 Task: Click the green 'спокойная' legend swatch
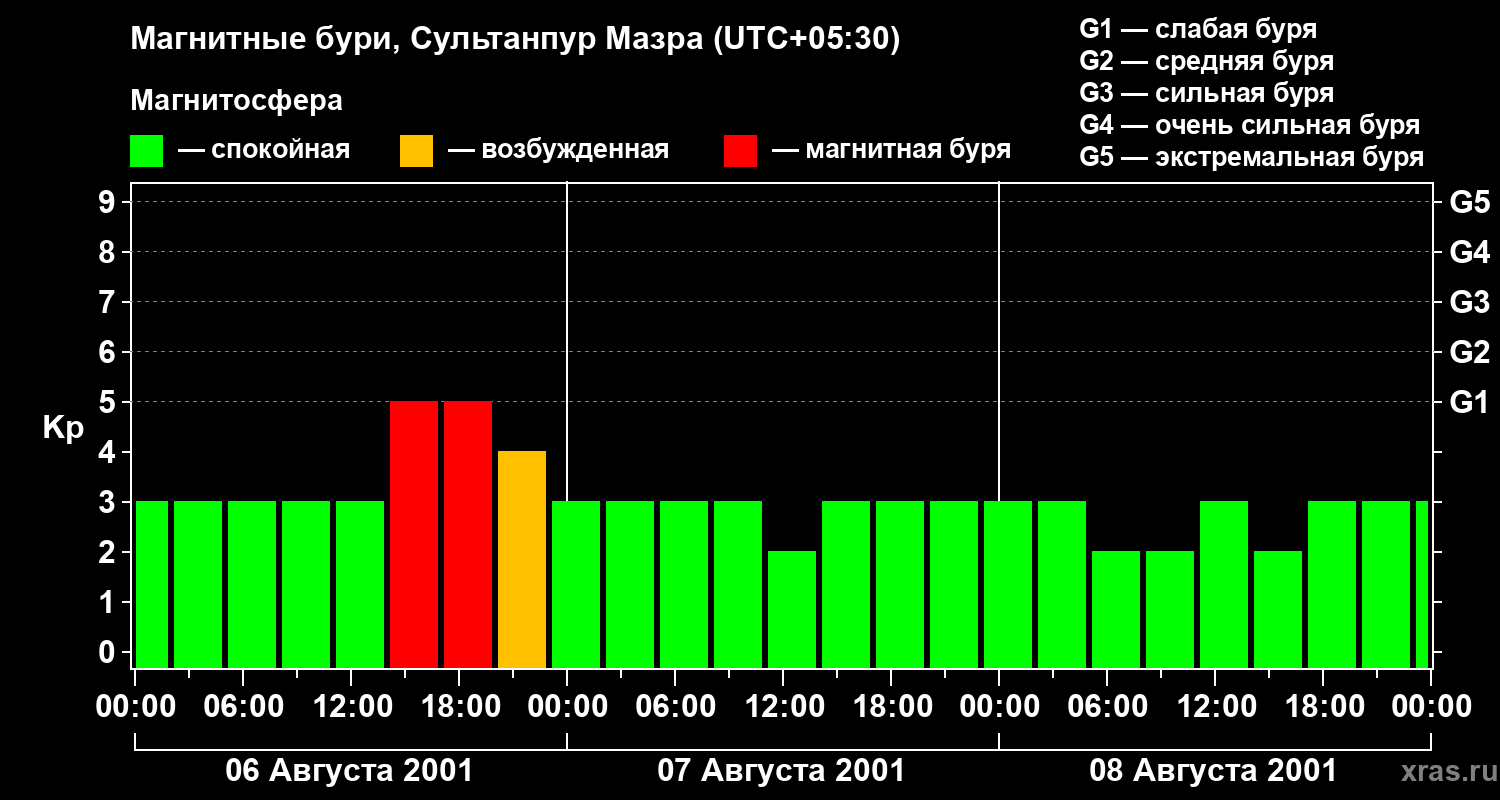(147, 151)
